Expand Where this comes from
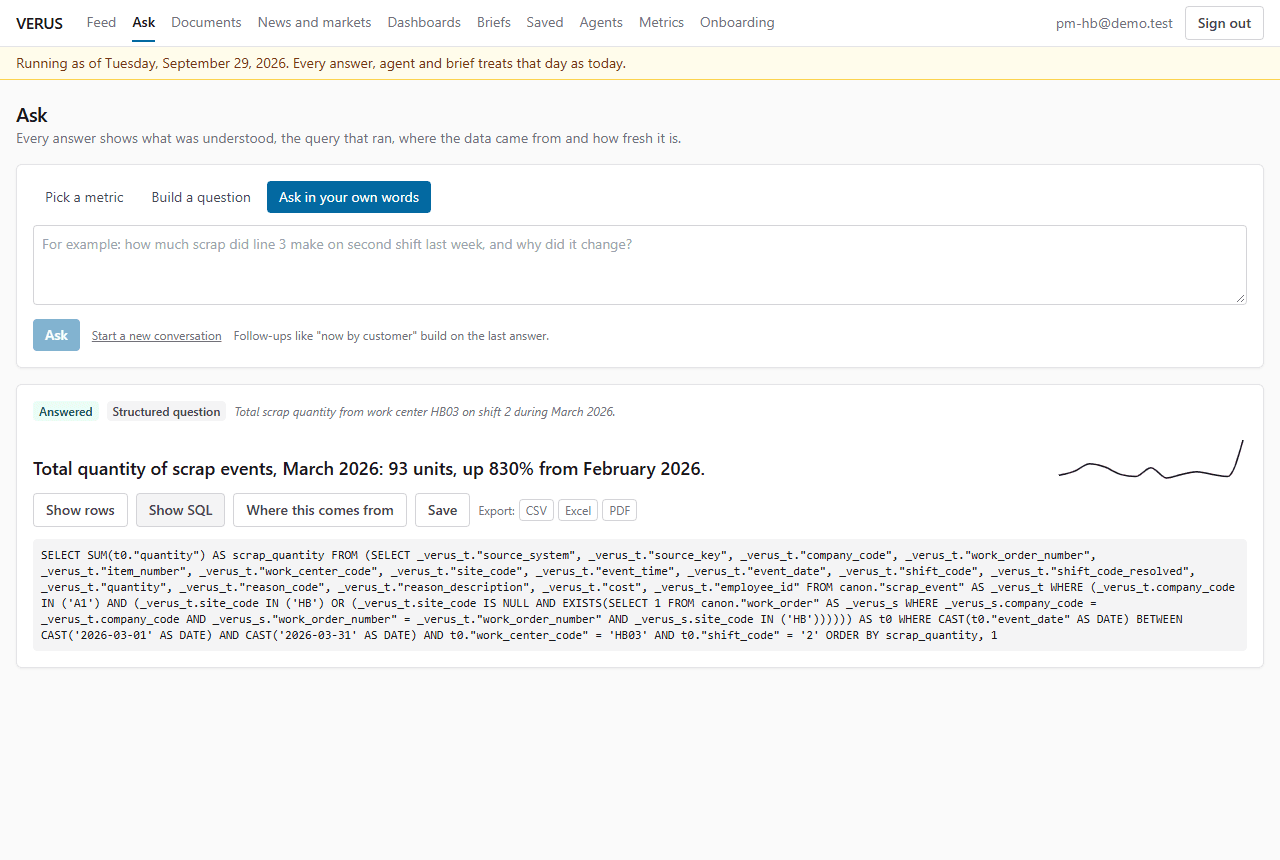This screenshot has width=1280, height=860. pyautogui.click(x=320, y=510)
